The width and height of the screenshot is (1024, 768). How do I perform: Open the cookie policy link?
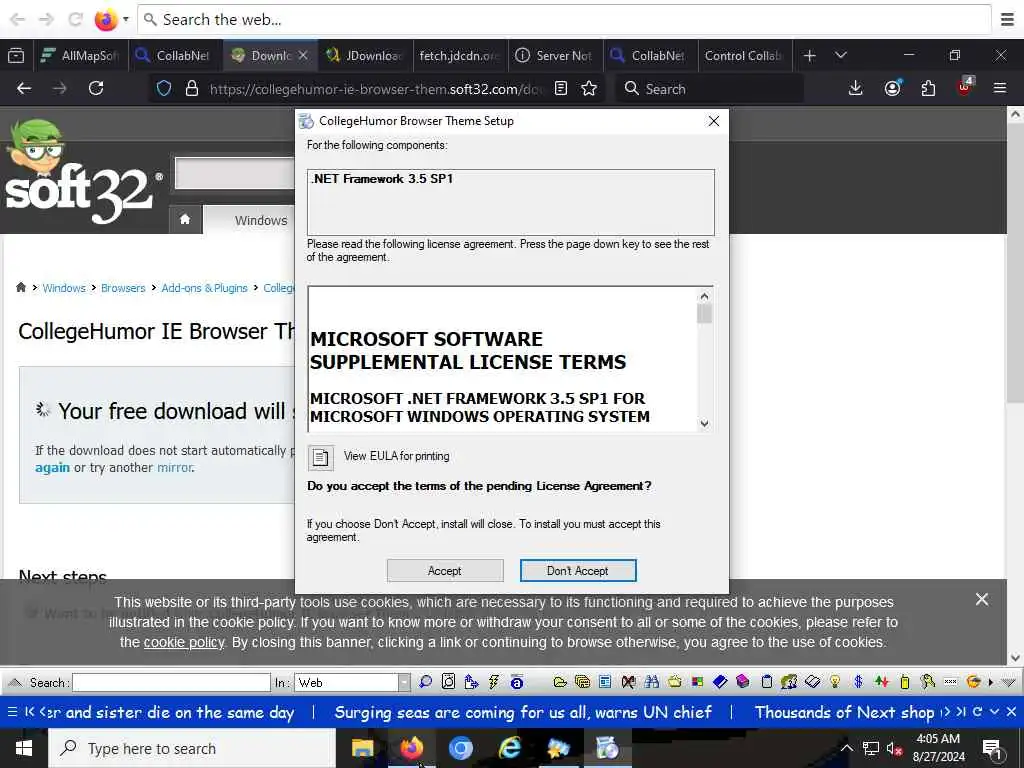click(x=184, y=643)
